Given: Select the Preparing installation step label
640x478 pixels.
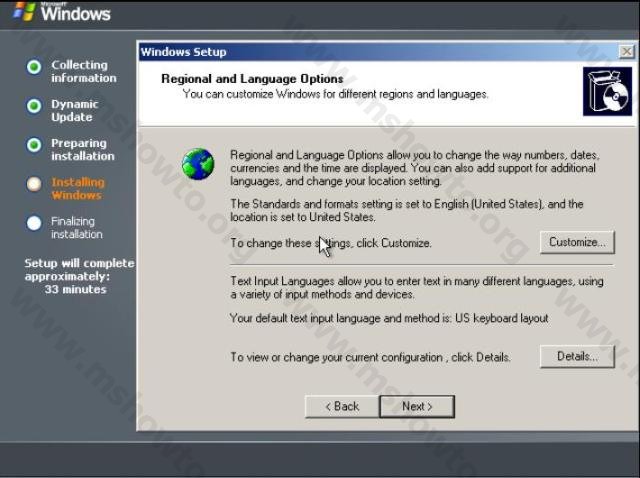Looking at the screenshot, I should (x=83, y=149).
